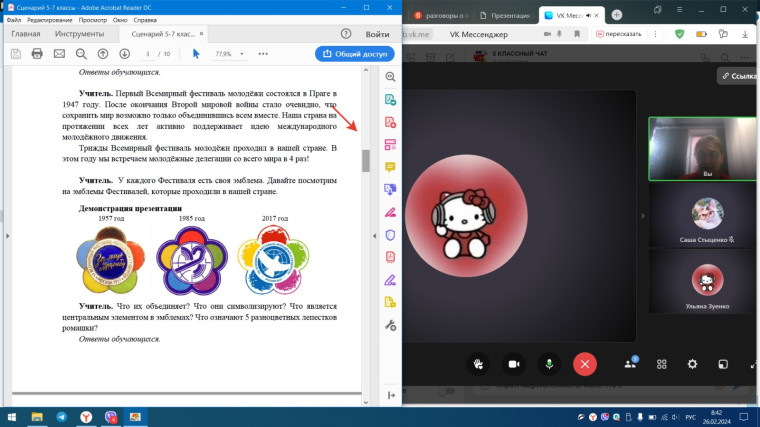Viewport: 760px width, 427px height.
Task: Open the Windows notification center
Action: 744,417
